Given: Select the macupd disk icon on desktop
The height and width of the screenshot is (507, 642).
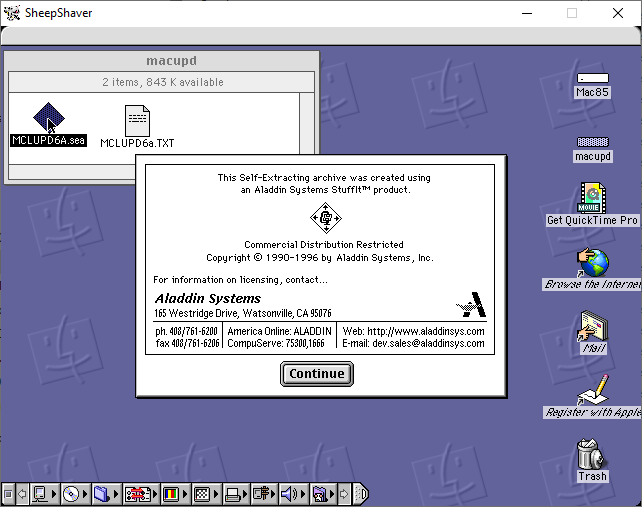Looking at the screenshot, I should coord(592,142).
